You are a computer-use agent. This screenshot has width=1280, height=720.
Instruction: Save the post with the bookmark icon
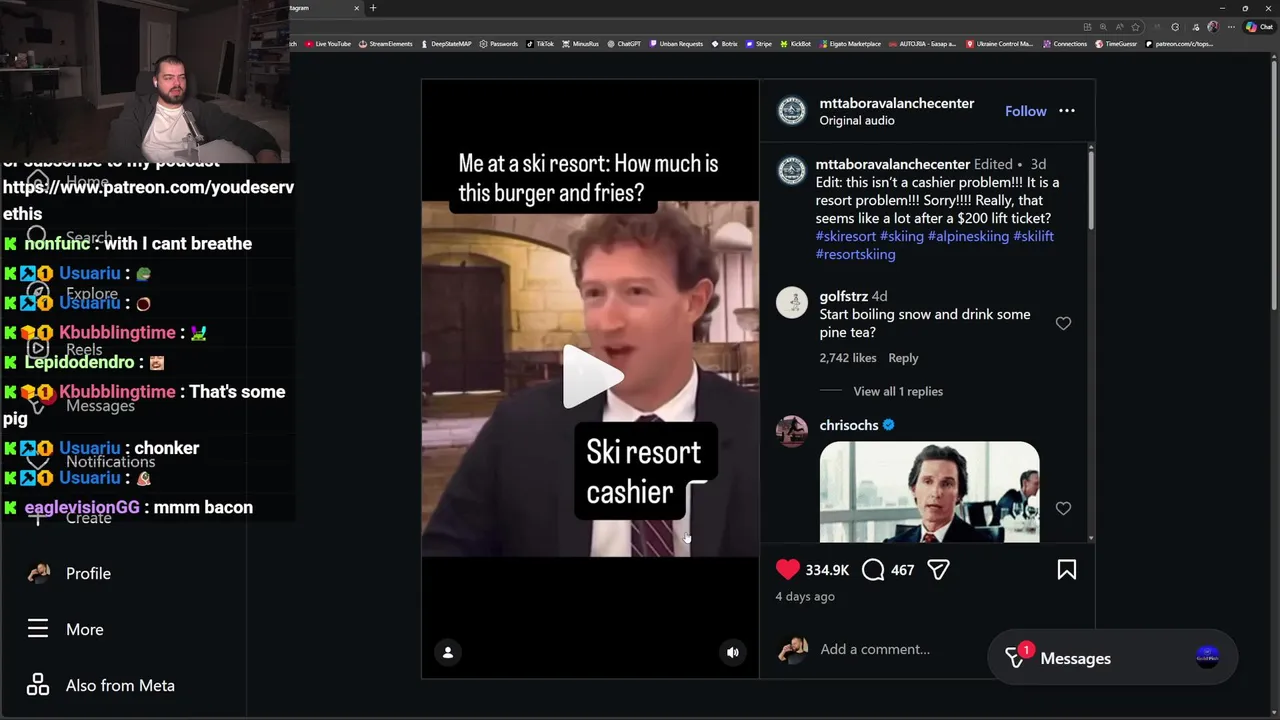pyautogui.click(x=1067, y=570)
